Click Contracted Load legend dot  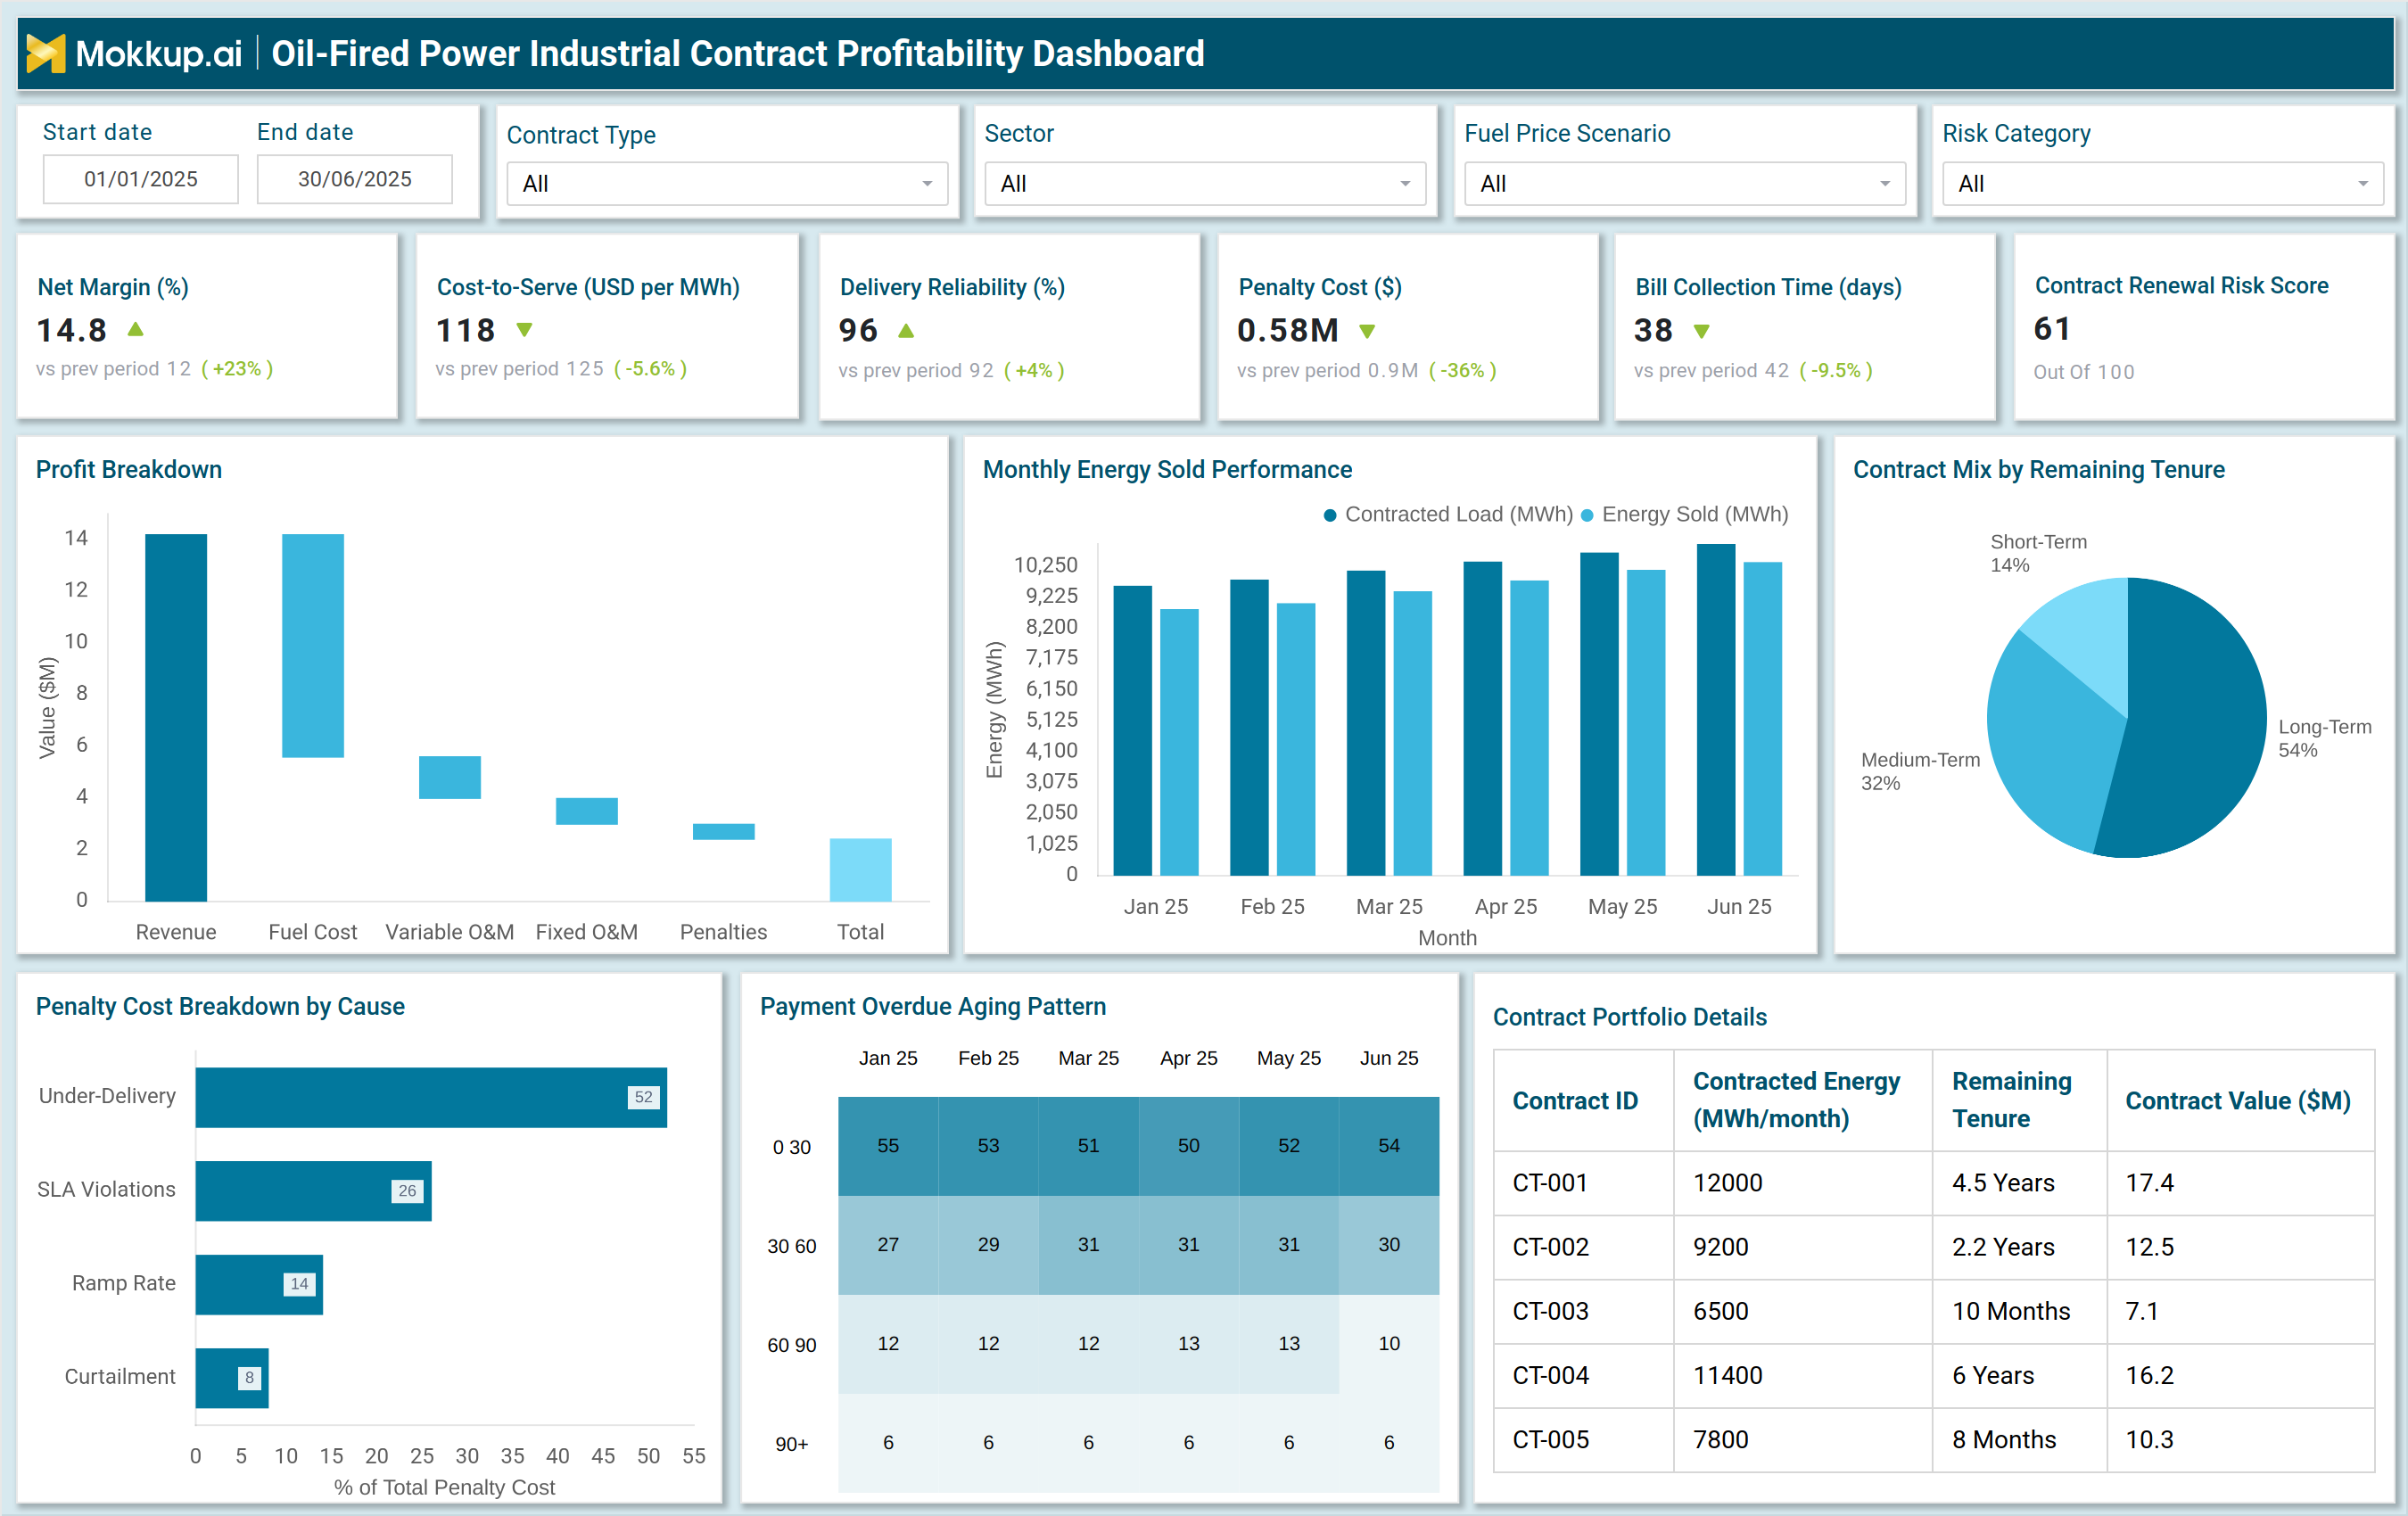point(1330,515)
